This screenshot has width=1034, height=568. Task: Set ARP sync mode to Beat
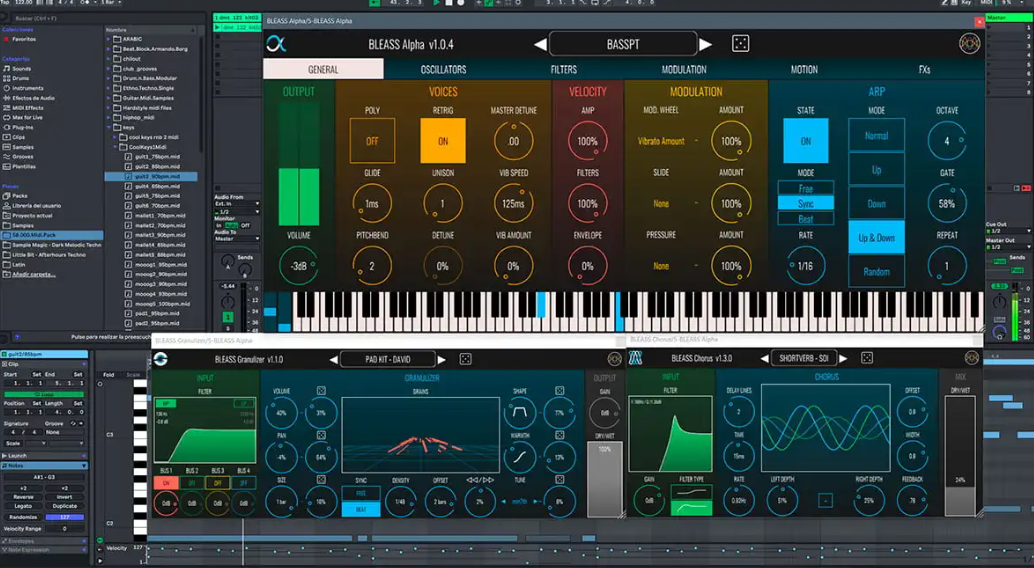(x=805, y=218)
